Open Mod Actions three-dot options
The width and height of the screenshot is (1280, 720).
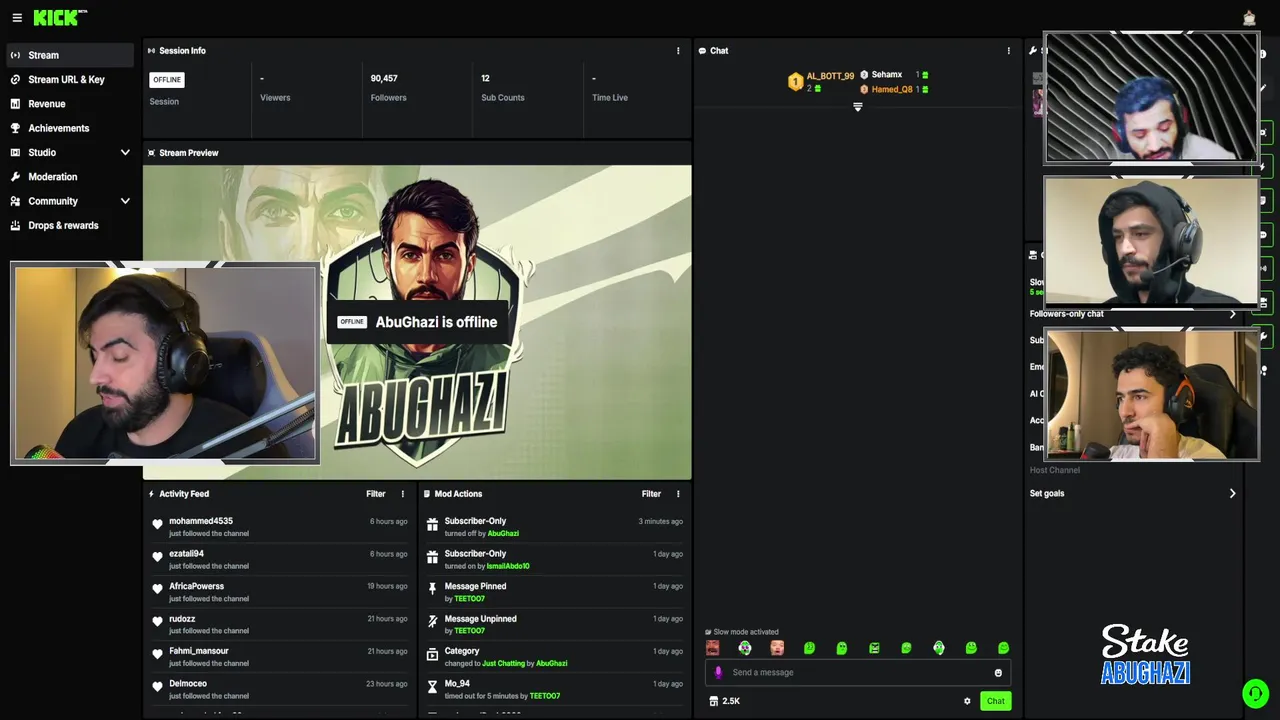click(678, 494)
